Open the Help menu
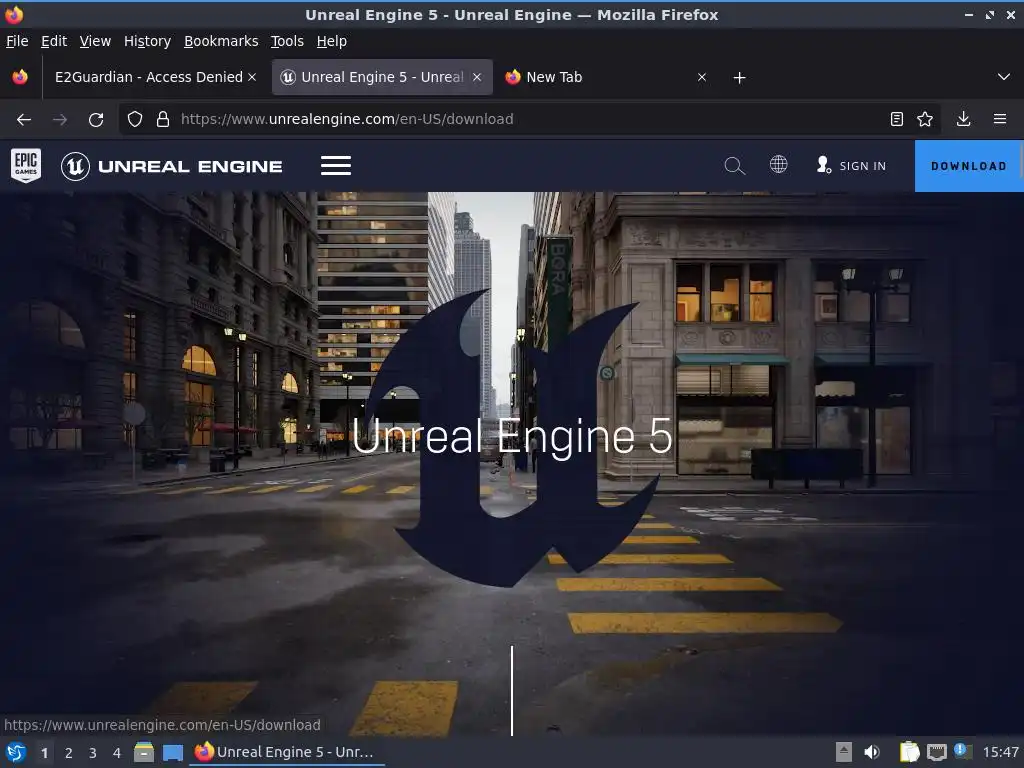This screenshot has width=1024, height=768. [332, 41]
